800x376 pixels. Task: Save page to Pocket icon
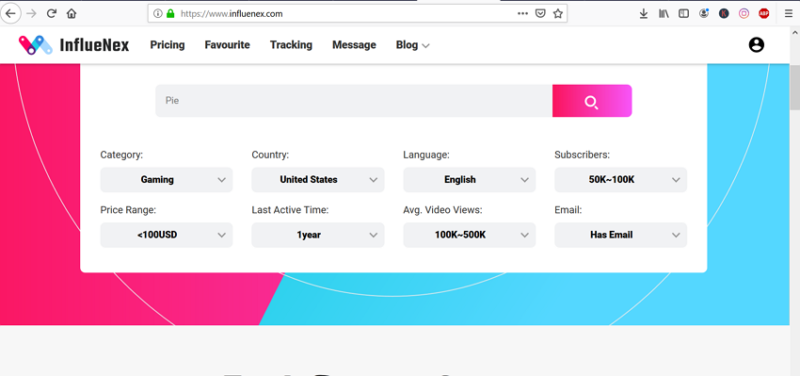[540, 14]
